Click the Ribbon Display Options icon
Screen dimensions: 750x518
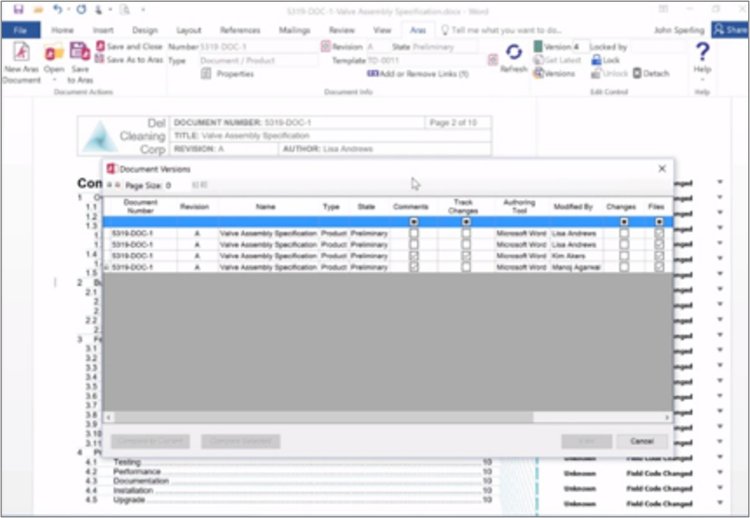[663, 9]
